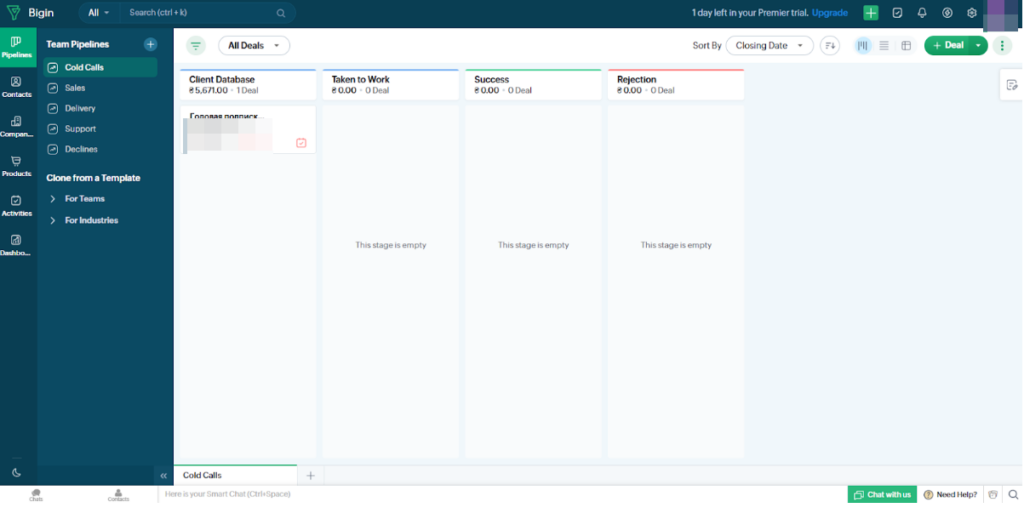Open the Closing Date sort dropdown
Image resolution: width=1024 pixels, height=525 pixels.
(768, 45)
